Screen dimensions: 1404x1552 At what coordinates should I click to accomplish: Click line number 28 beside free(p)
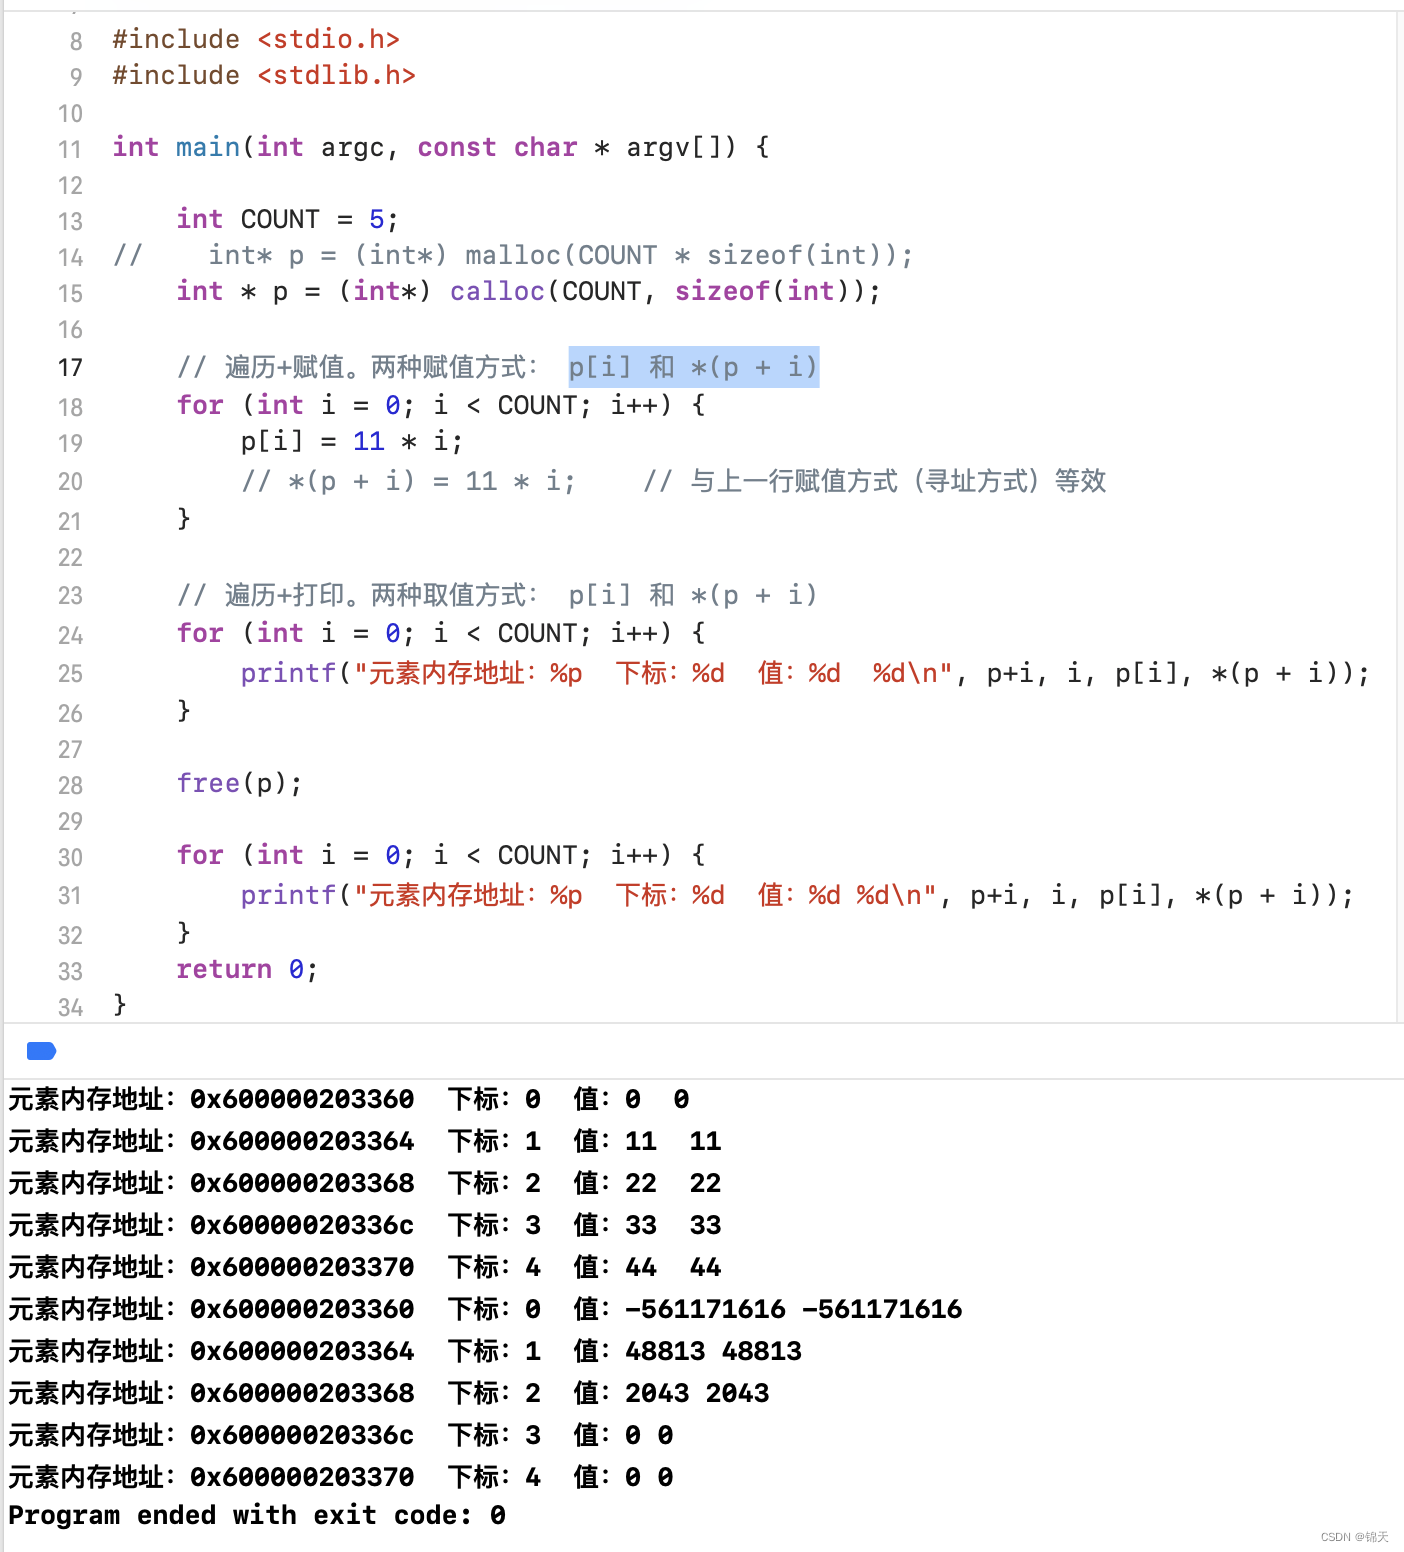point(70,785)
